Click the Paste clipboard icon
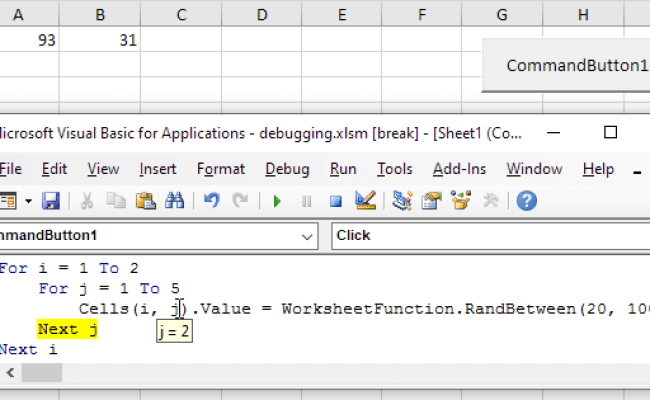The width and height of the screenshot is (650, 400). 146,201
